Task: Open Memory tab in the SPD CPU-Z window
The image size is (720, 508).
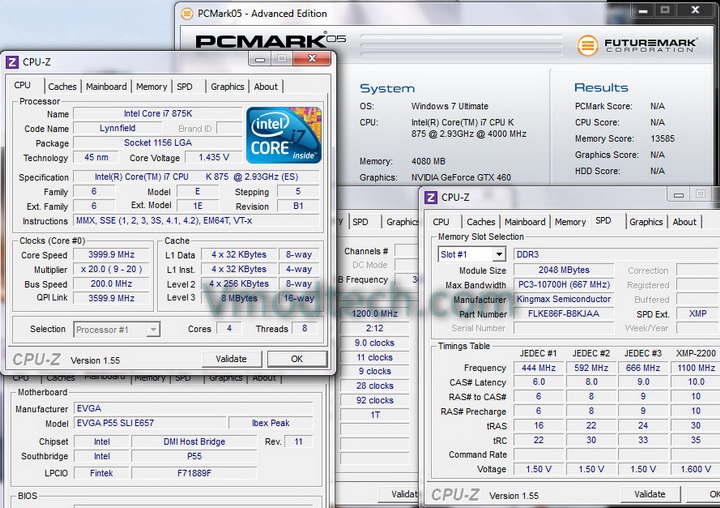Action: click(x=570, y=222)
